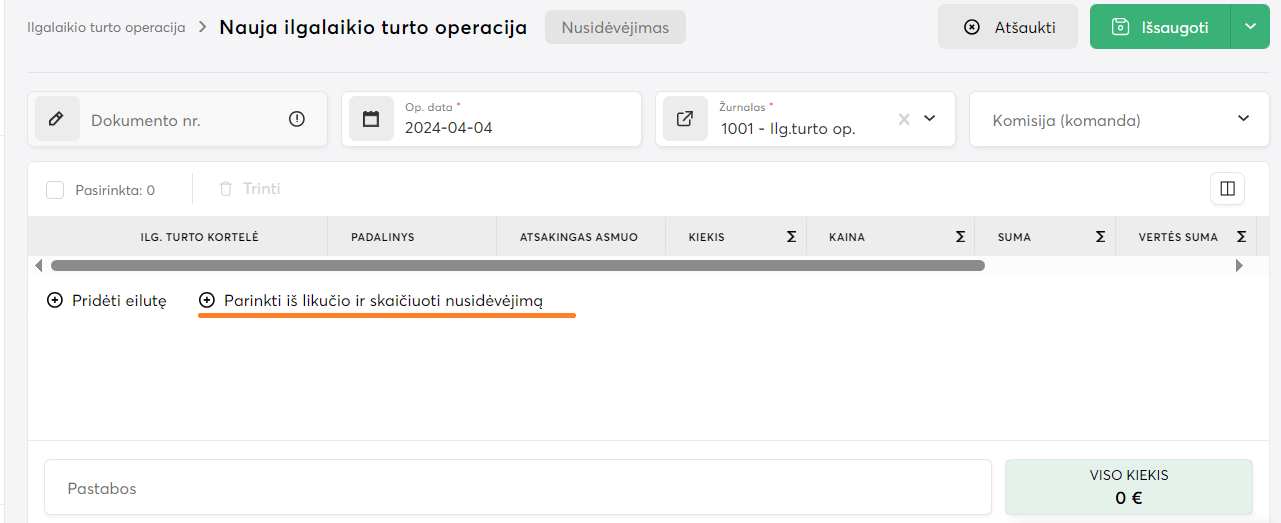Image resolution: width=1281 pixels, height=523 pixels.
Task: Toggle the Pasirinkta select-all checkbox
Action: (55, 190)
